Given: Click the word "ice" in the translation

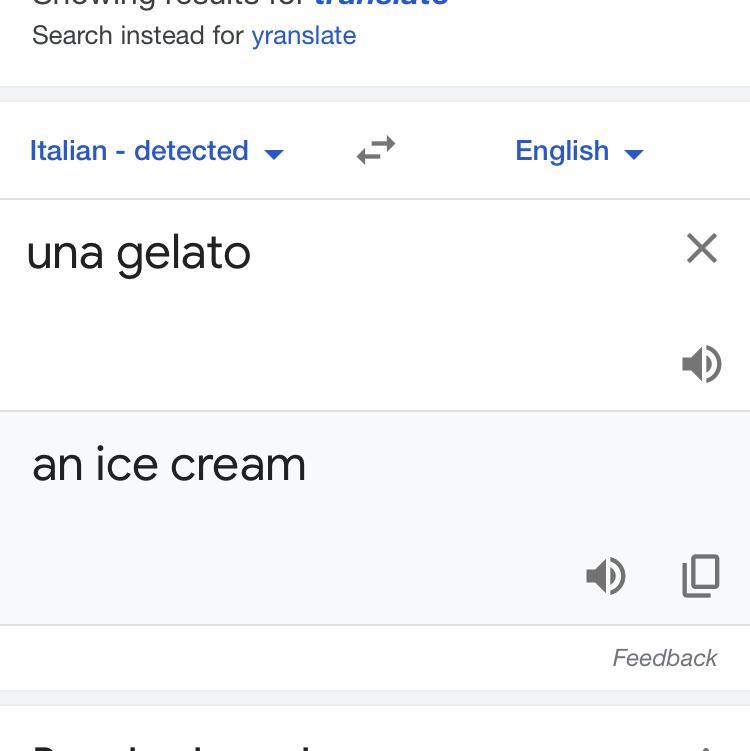Looking at the screenshot, I should (126, 465).
